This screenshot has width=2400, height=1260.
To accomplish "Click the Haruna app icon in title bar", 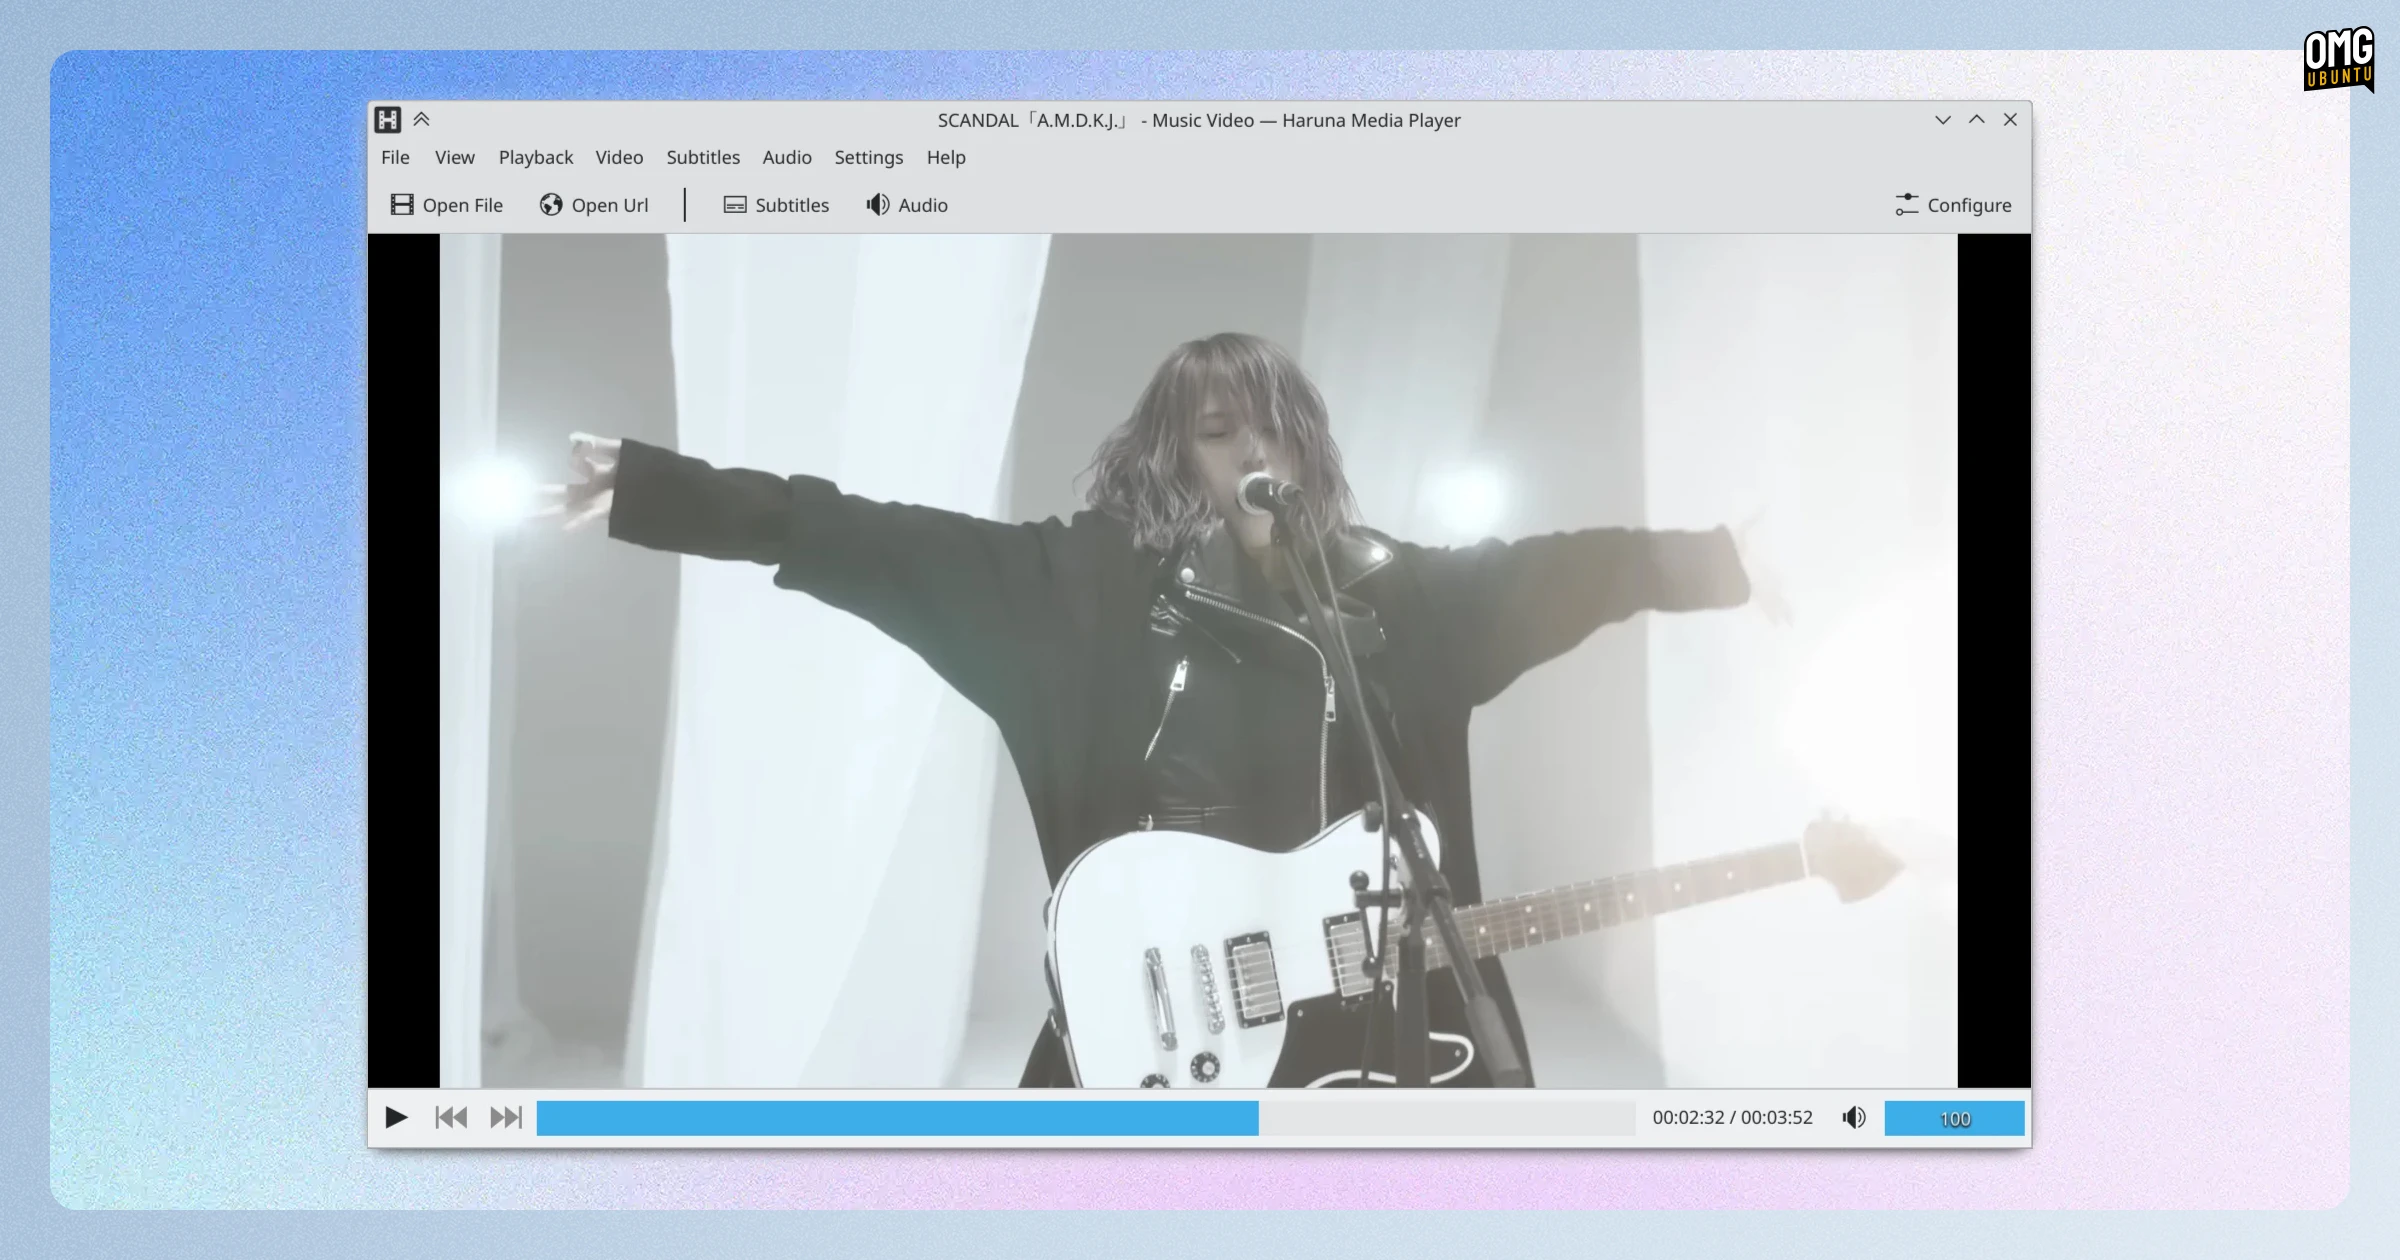I will pyautogui.click(x=388, y=120).
